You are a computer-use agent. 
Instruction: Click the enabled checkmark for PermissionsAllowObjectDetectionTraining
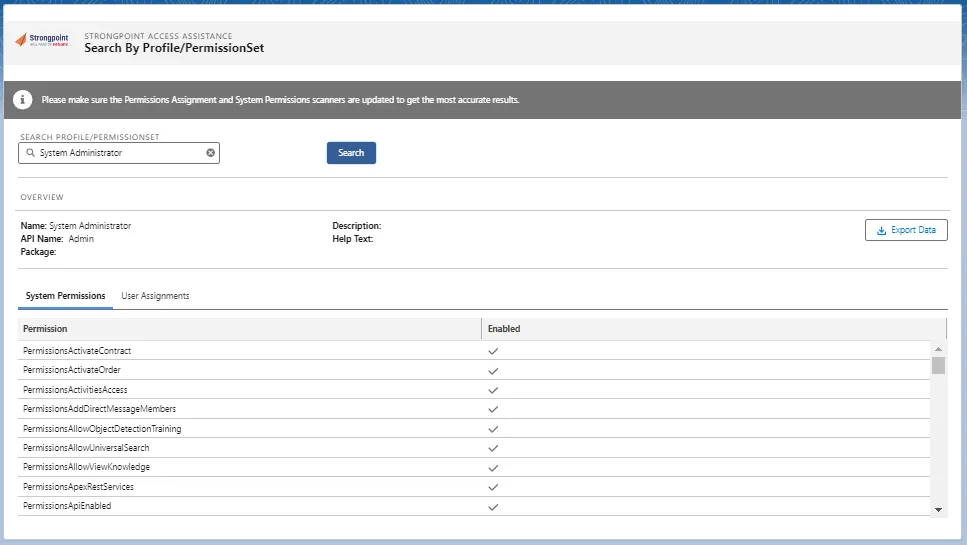[x=493, y=429]
